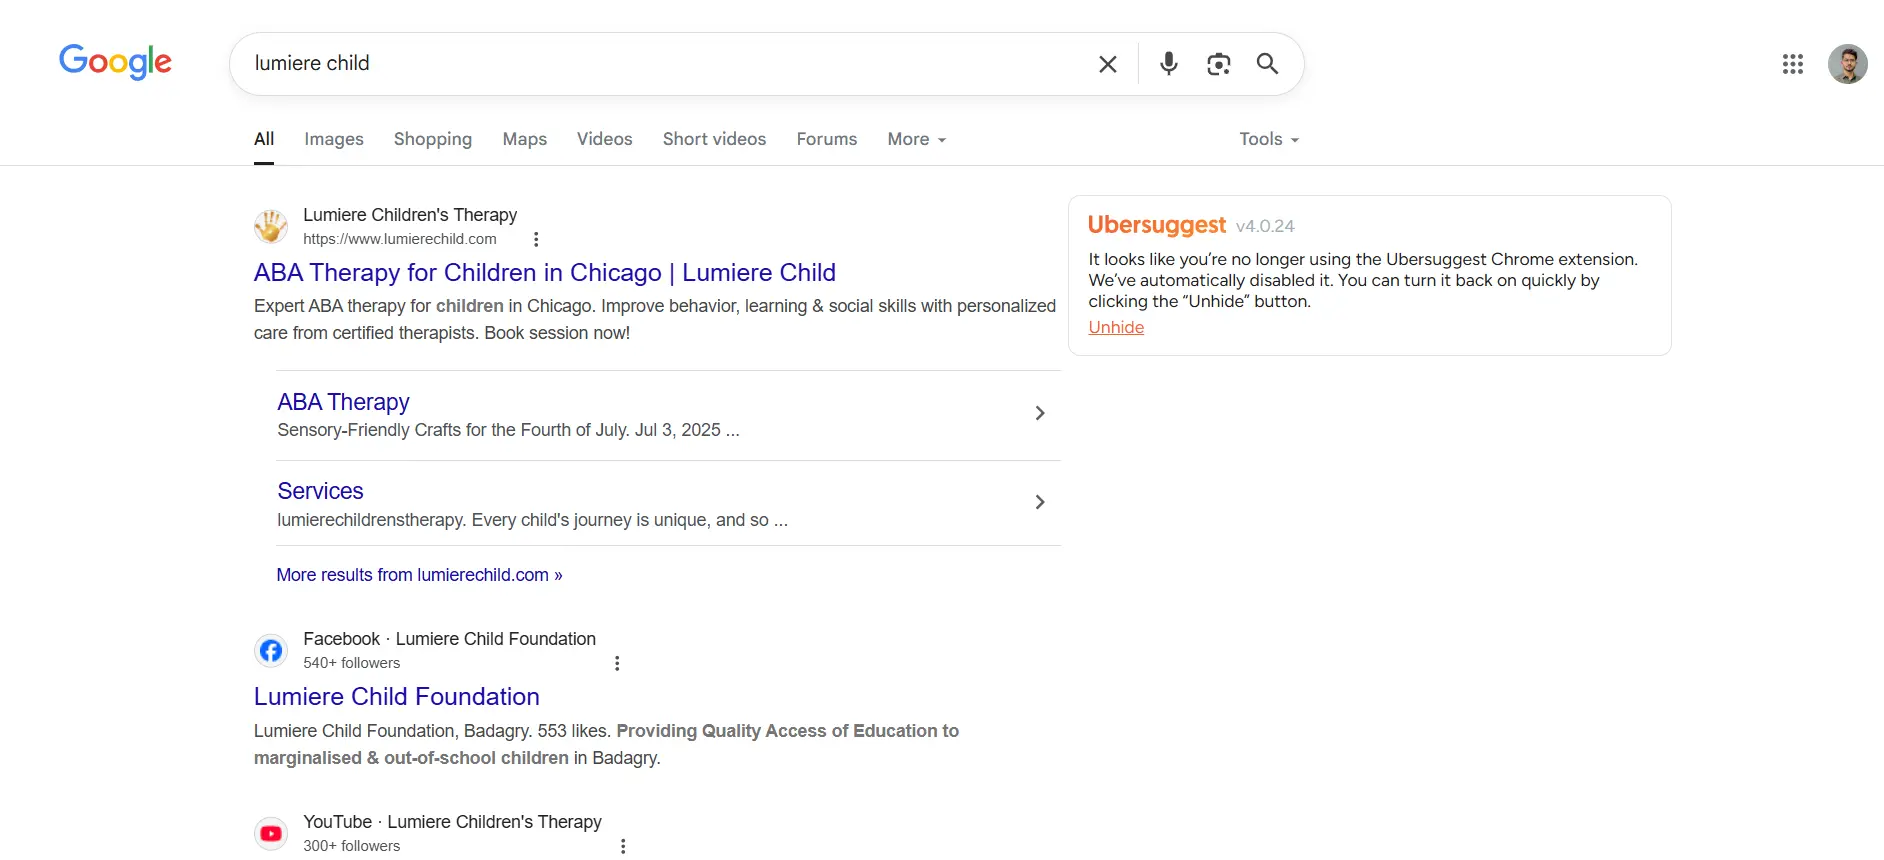The image size is (1884, 860).
Task: Open the Tools dropdown
Action: [x=1269, y=139]
